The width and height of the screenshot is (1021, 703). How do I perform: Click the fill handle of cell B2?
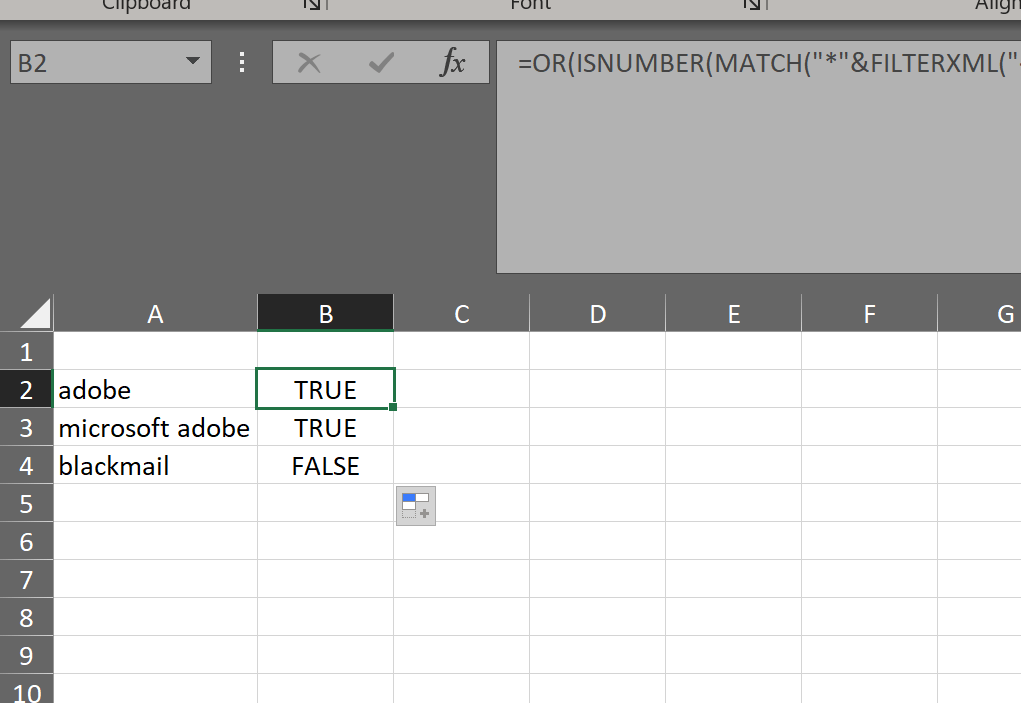pyautogui.click(x=393, y=407)
